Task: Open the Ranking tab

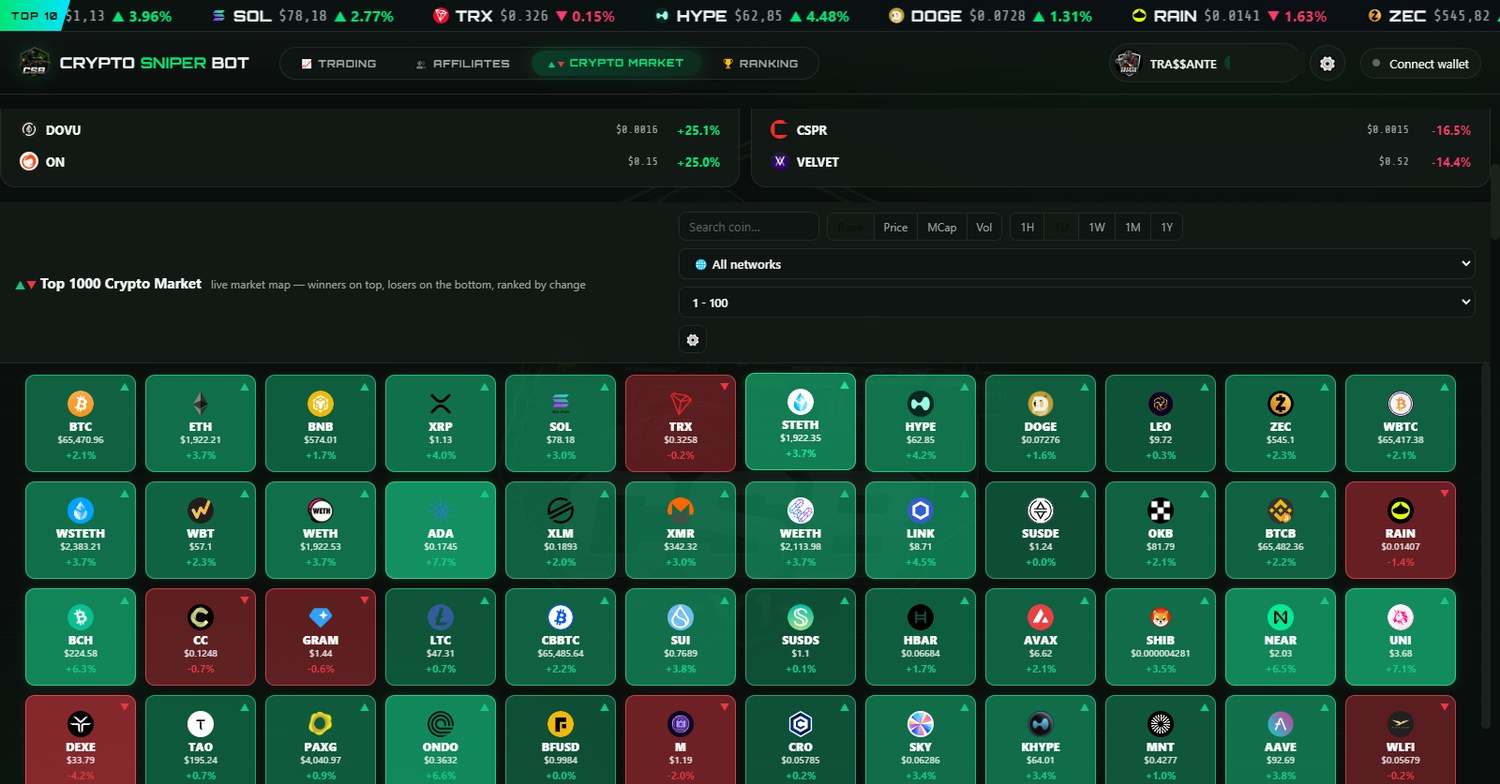Action: pyautogui.click(x=761, y=63)
